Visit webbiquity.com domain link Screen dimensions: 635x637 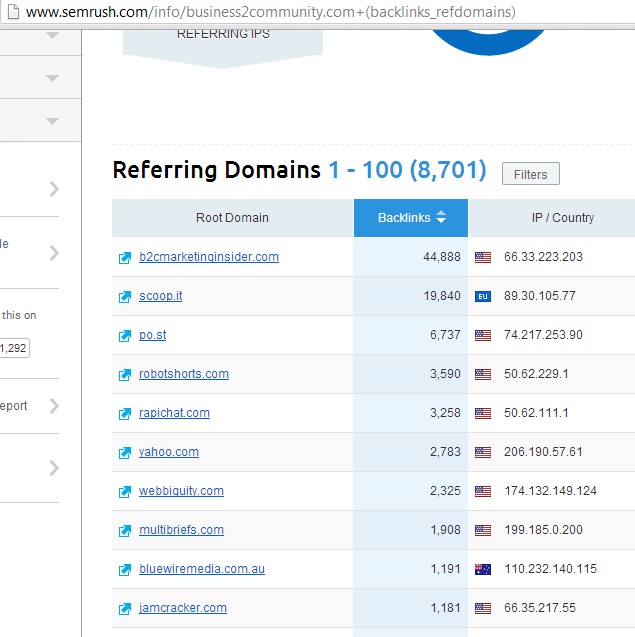click(x=181, y=491)
